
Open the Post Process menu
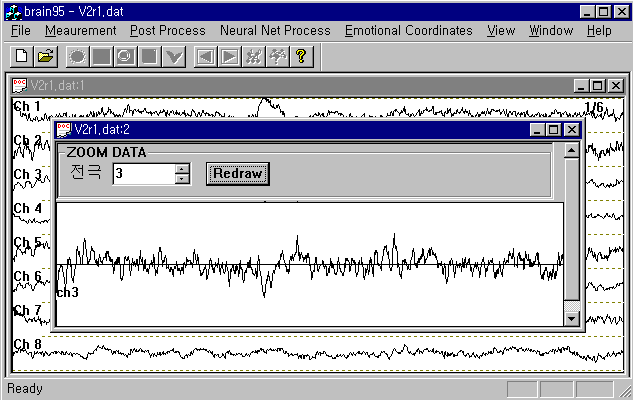[x=168, y=31]
